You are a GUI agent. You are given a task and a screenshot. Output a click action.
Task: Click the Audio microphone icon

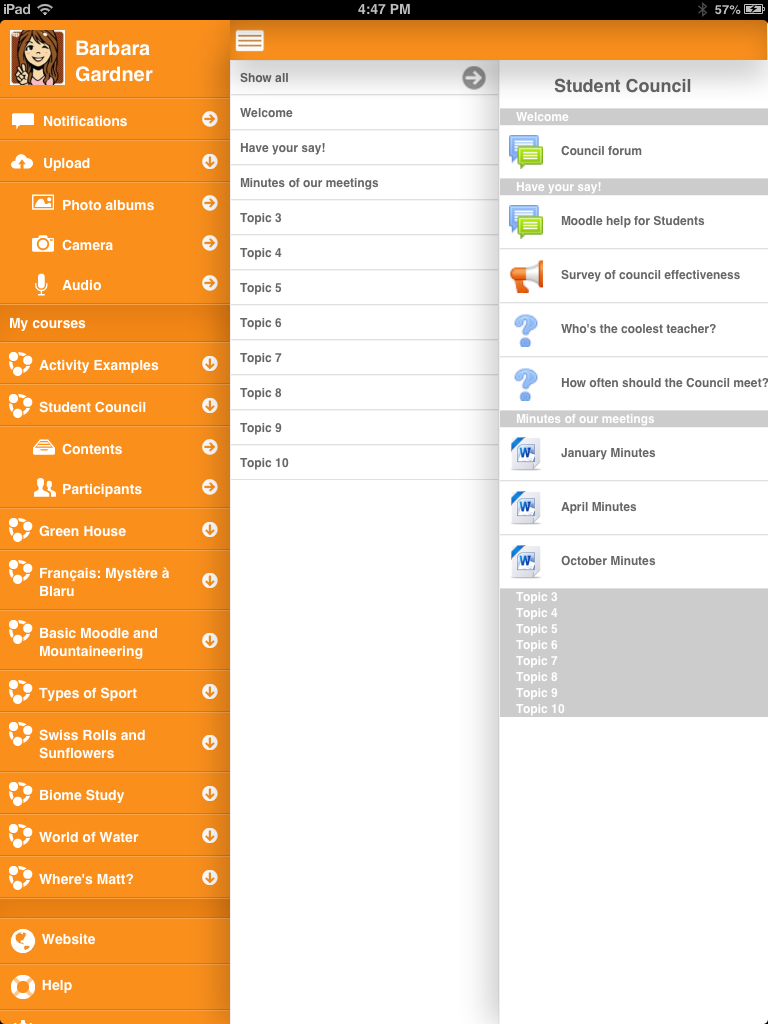tap(41, 285)
